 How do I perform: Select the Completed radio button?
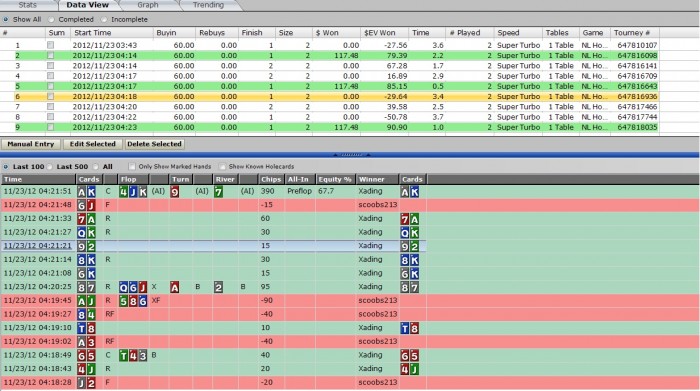coord(51,20)
